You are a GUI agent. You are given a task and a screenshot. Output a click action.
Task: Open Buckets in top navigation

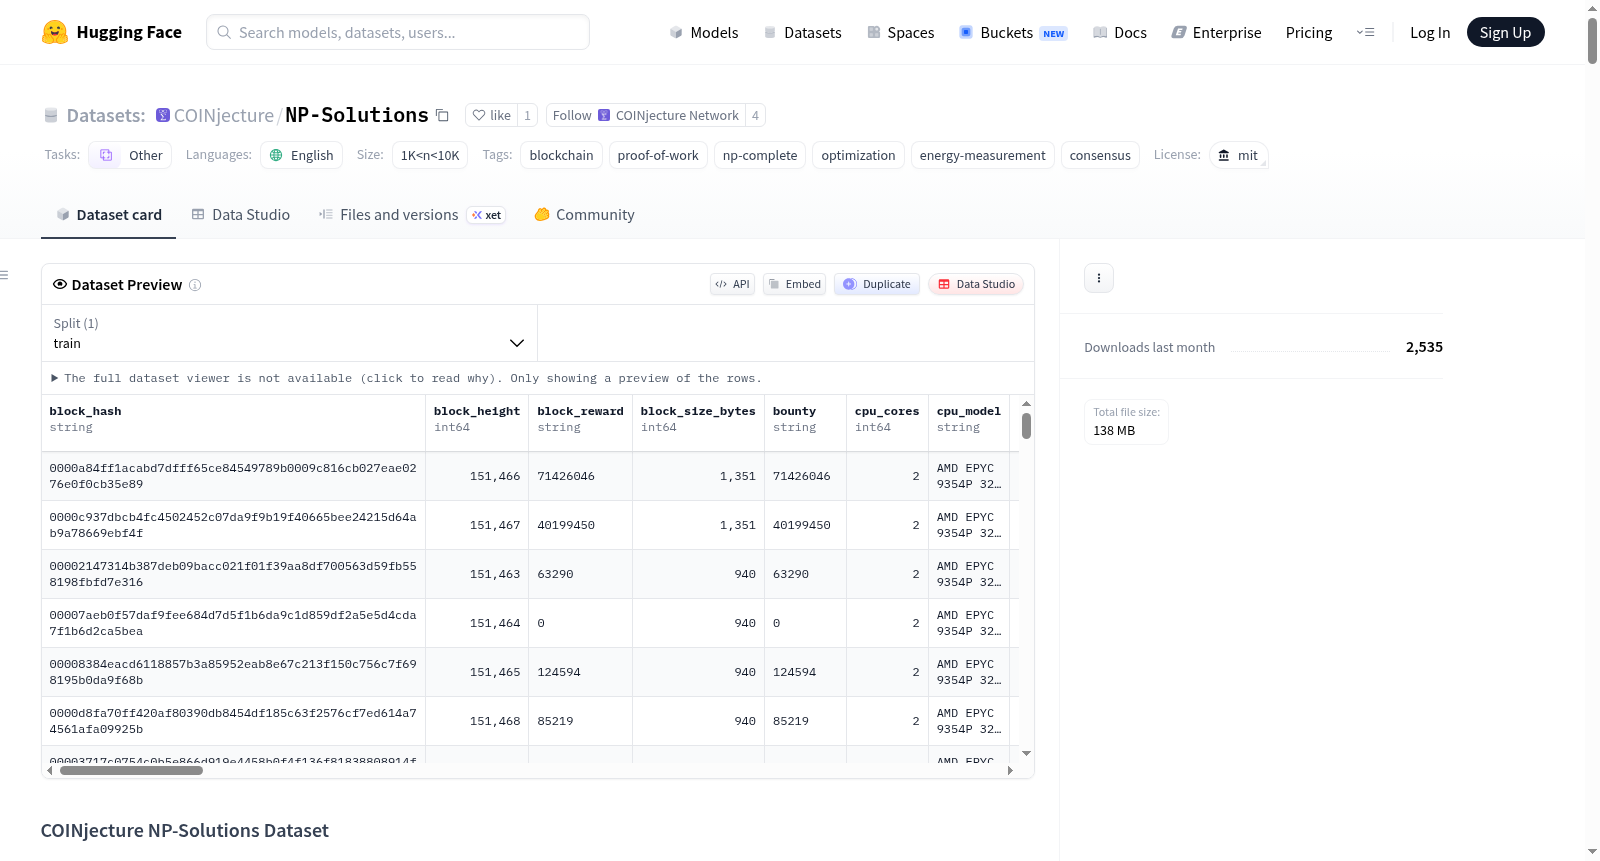1013,32
